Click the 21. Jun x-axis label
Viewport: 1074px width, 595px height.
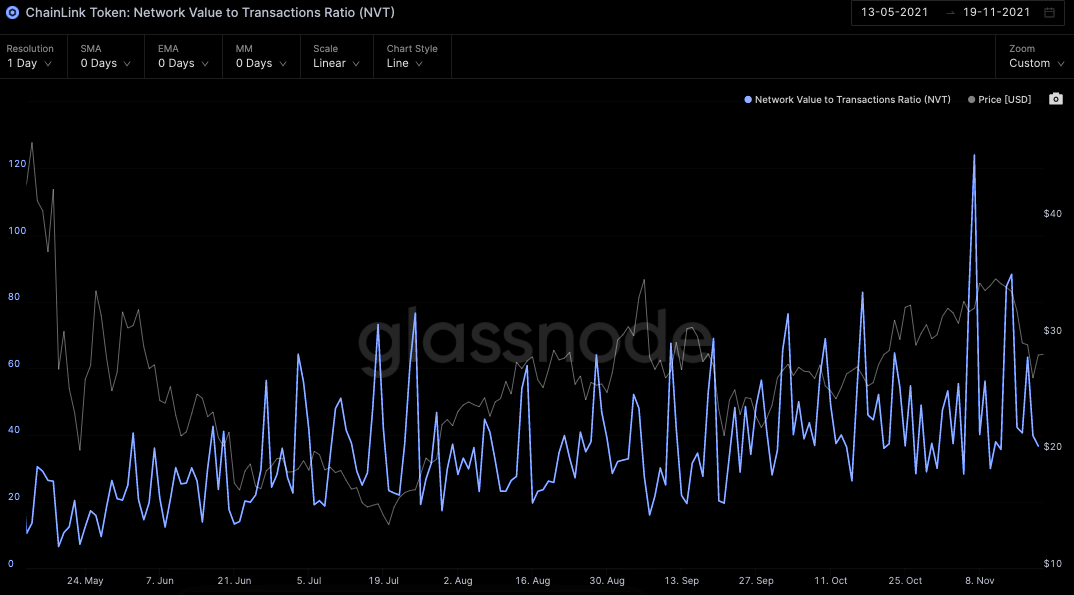[234, 581]
